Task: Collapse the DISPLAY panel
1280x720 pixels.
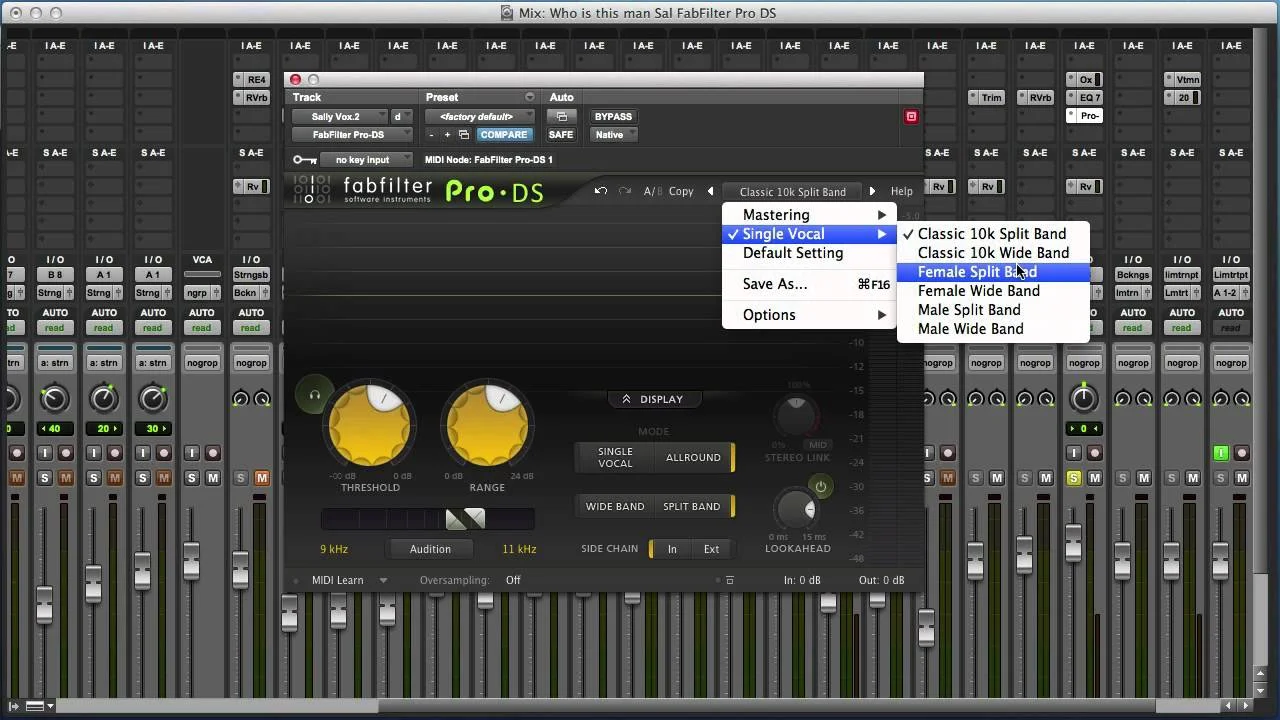Action: click(654, 399)
